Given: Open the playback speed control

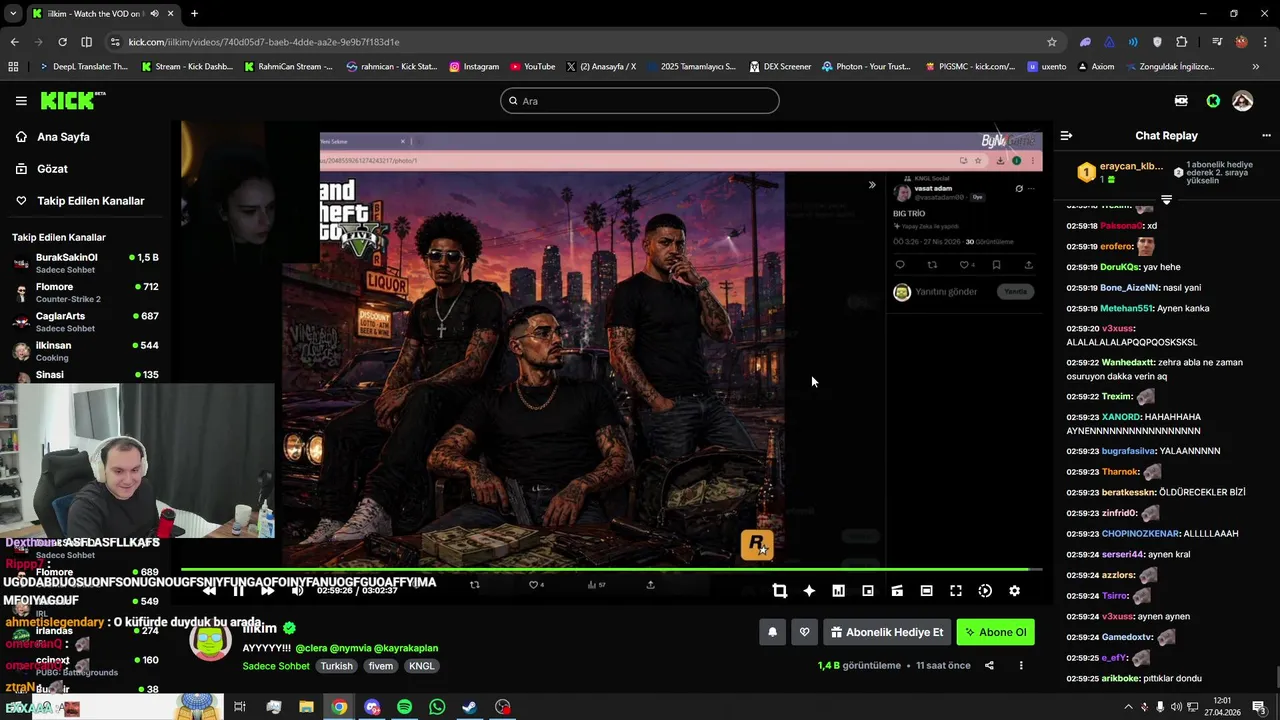Looking at the screenshot, I should point(985,591).
